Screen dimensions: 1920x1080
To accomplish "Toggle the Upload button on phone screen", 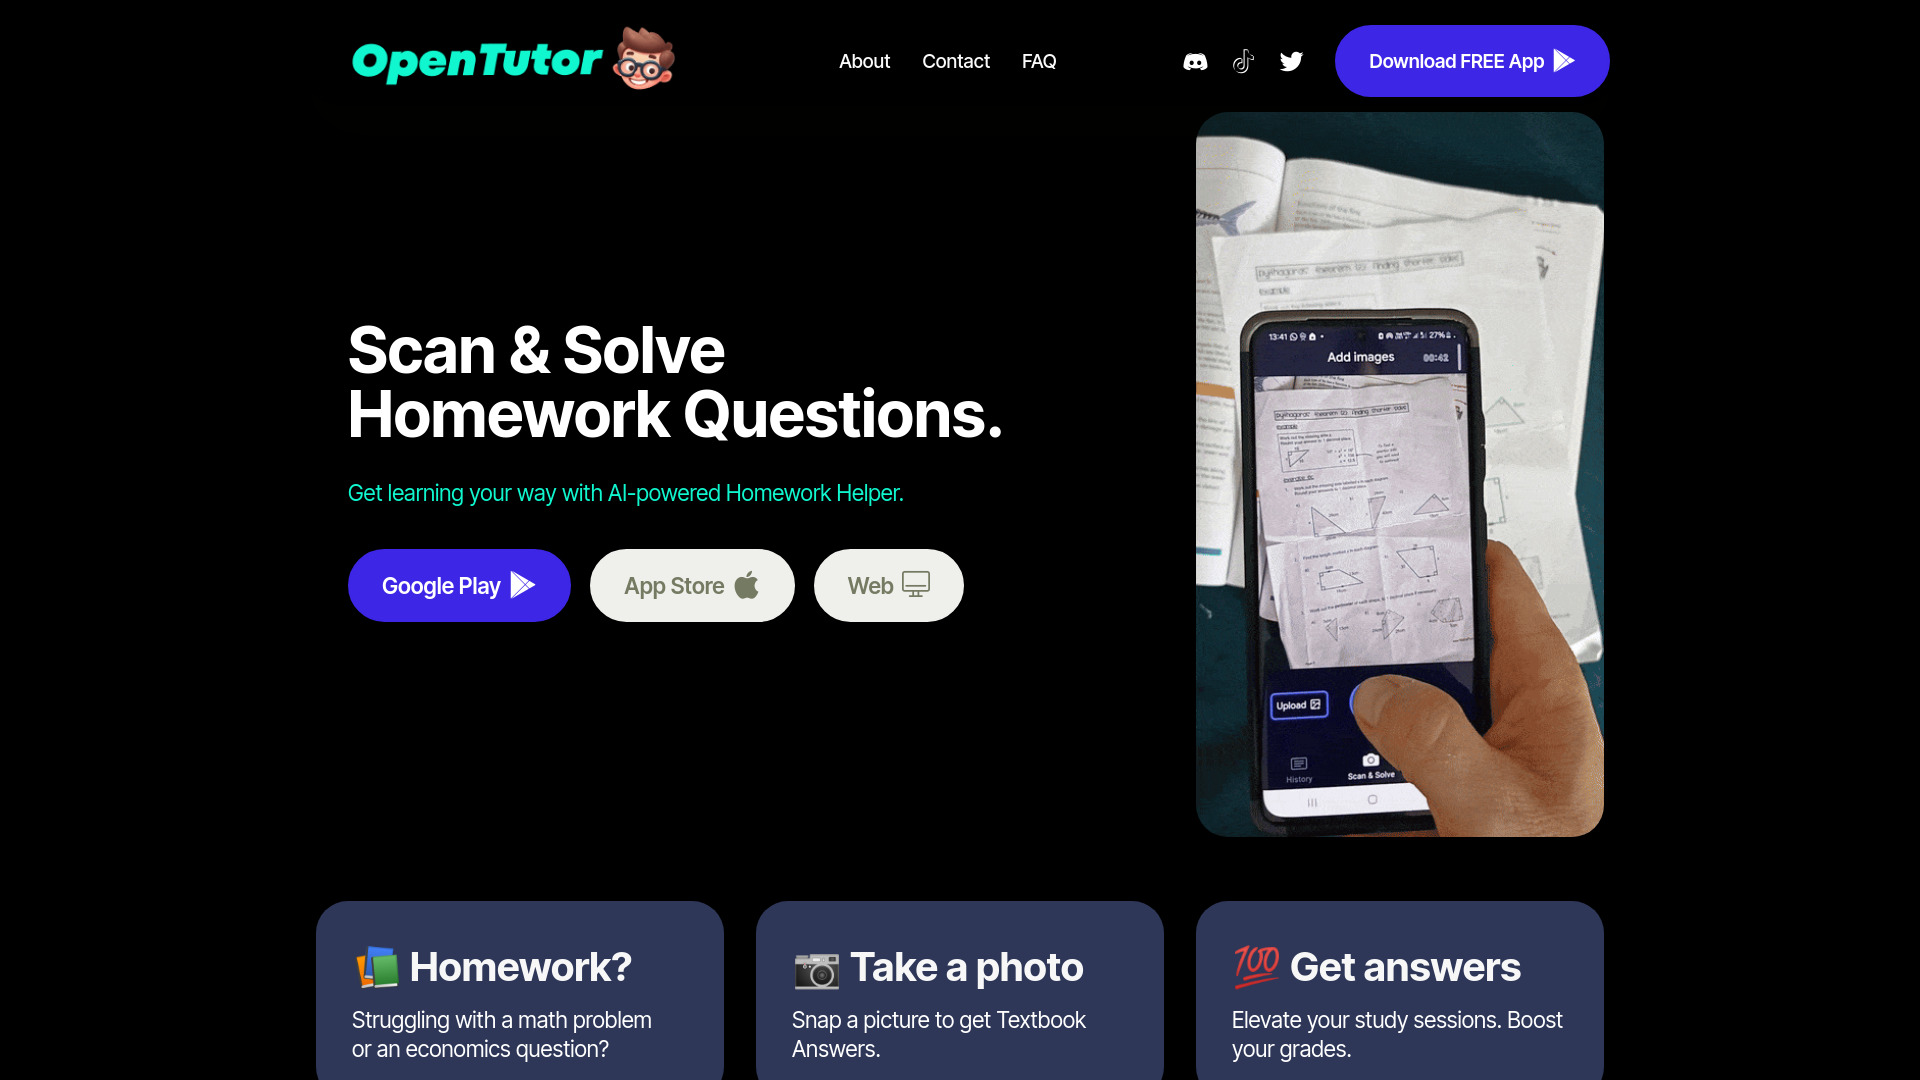I will click(1299, 704).
